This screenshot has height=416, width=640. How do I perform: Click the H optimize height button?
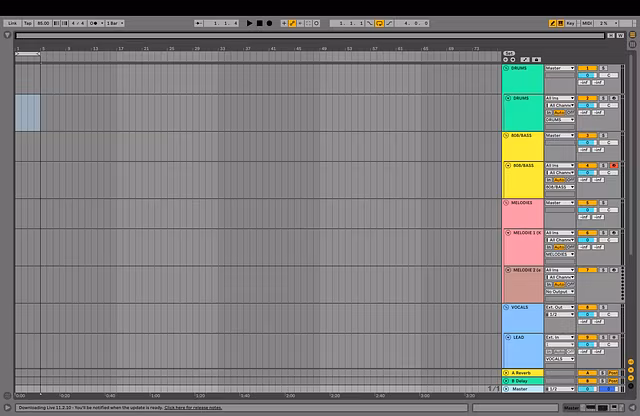coord(611,36)
